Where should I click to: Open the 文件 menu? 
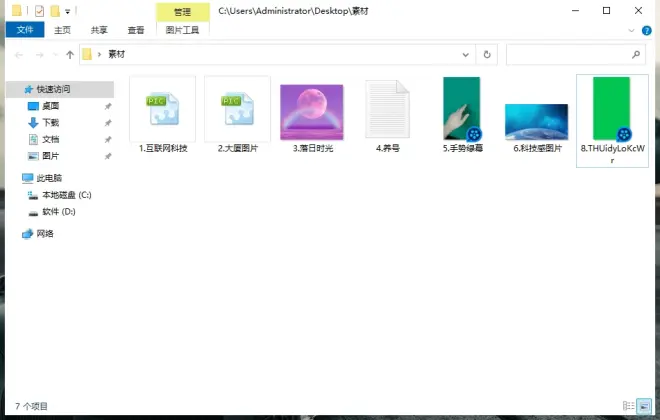click(23, 30)
